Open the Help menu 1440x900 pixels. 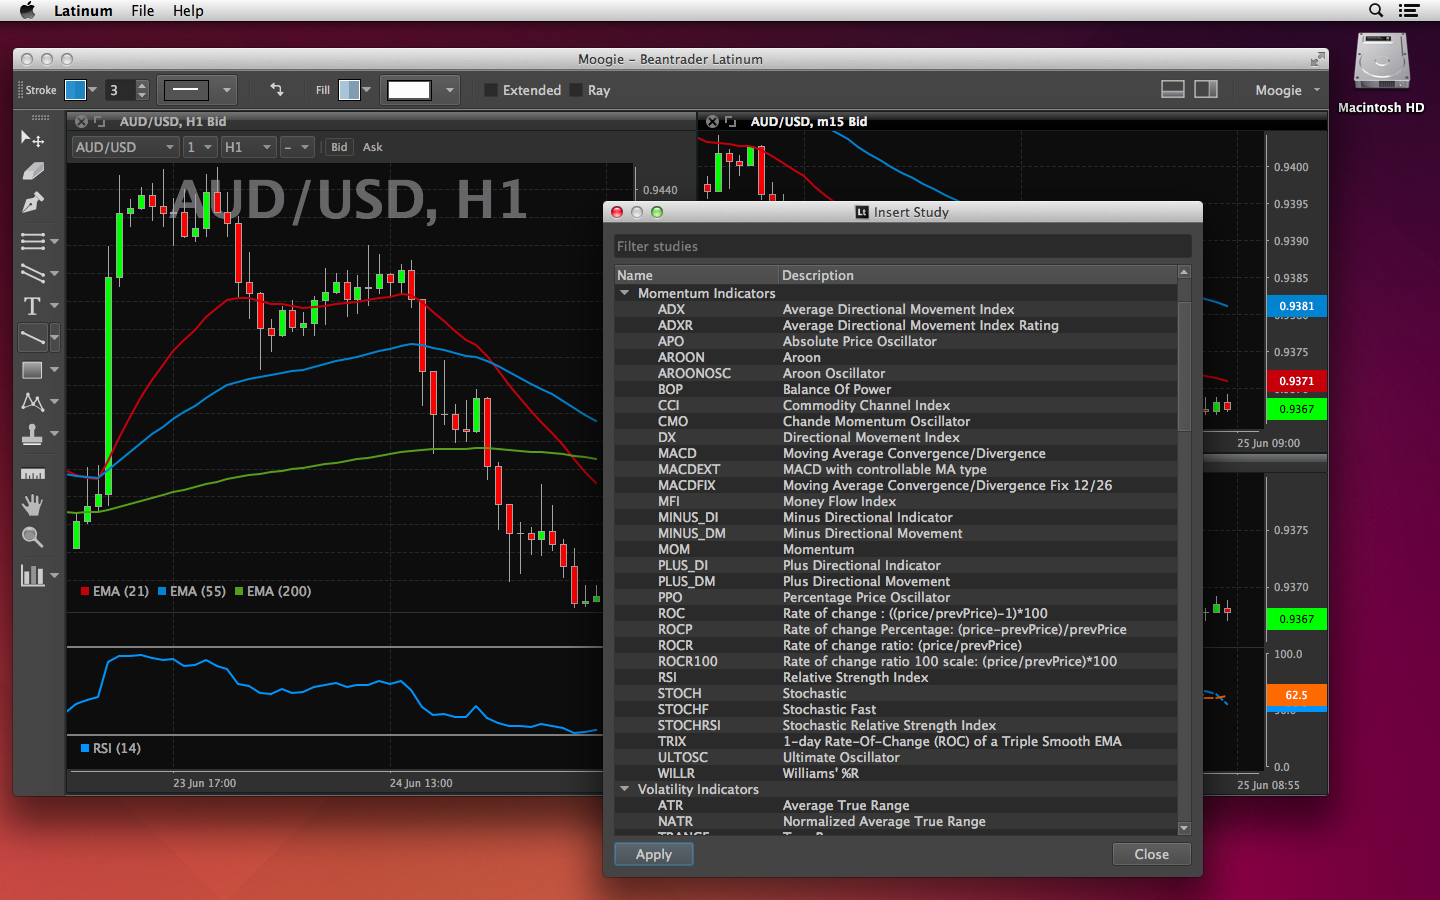click(188, 11)
